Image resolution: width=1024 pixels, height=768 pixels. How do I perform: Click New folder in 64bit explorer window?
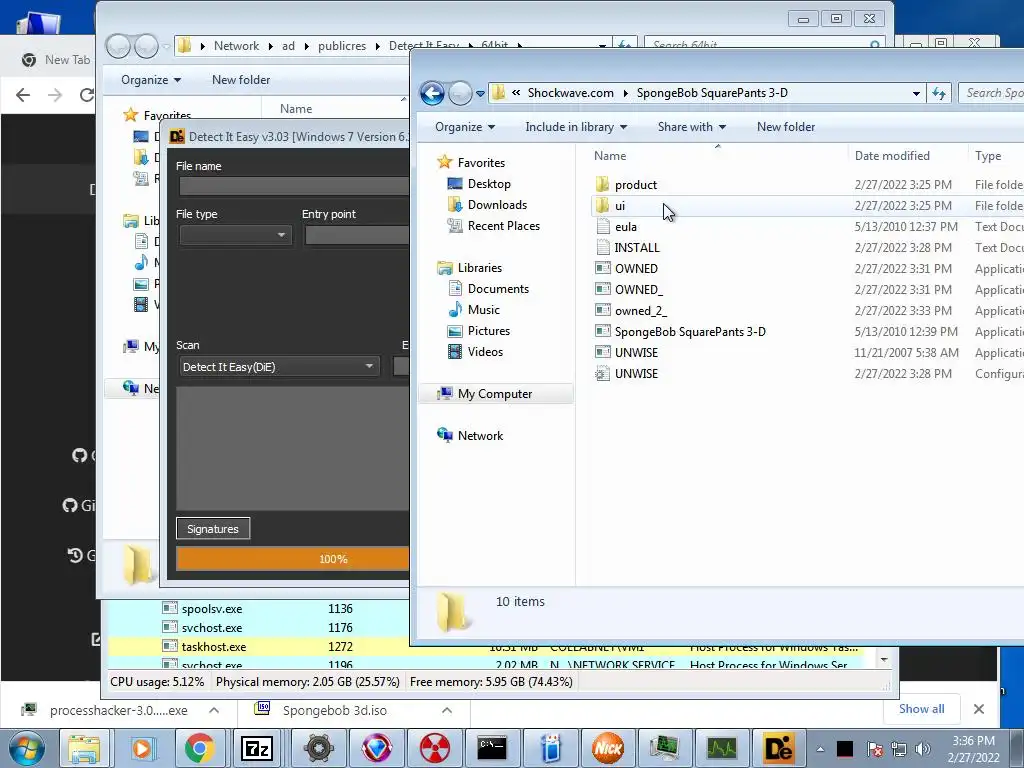(241, 80)
